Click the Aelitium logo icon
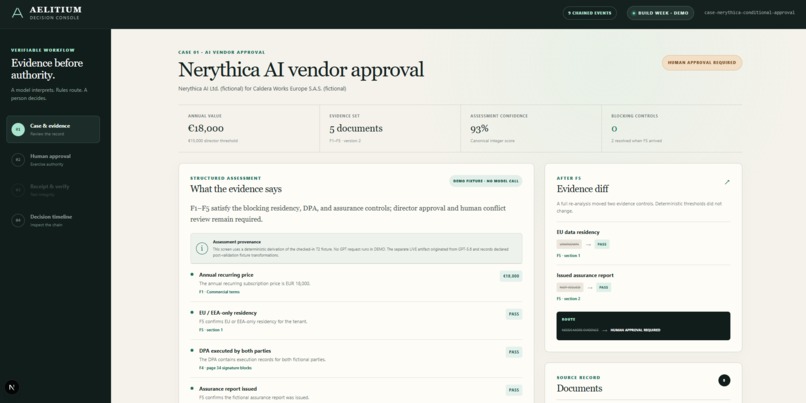 click(17, 13)
